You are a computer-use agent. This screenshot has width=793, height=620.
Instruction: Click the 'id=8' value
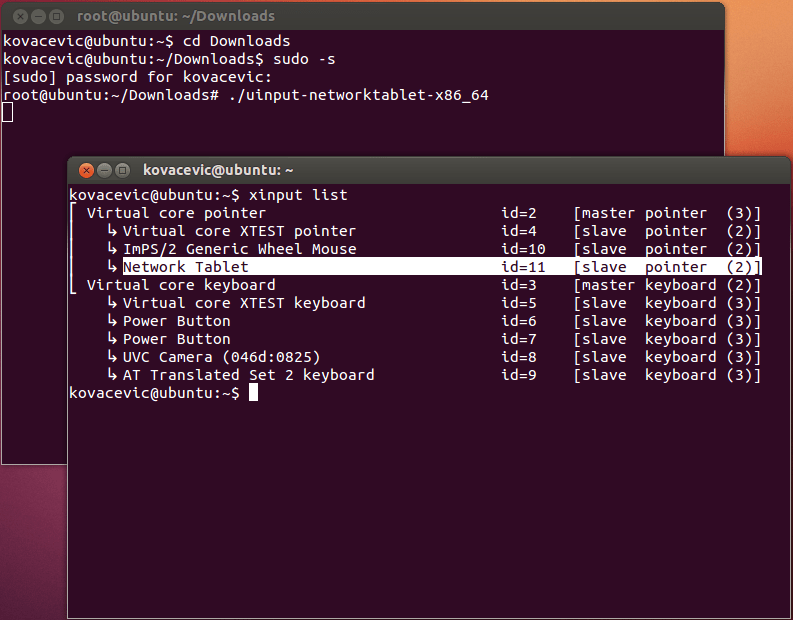coord(518,357)
